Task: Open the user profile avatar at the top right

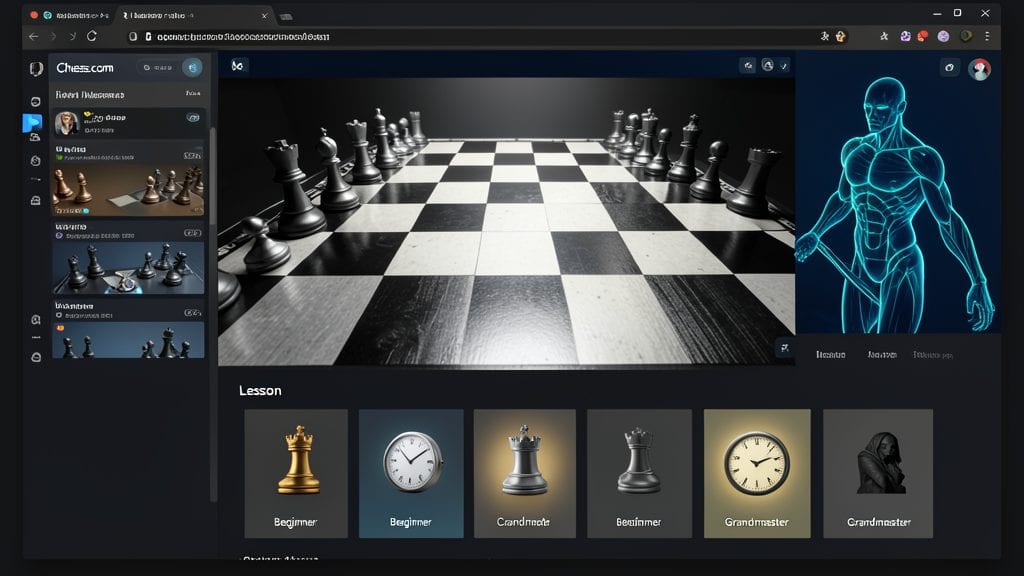Action: point(979,69)
